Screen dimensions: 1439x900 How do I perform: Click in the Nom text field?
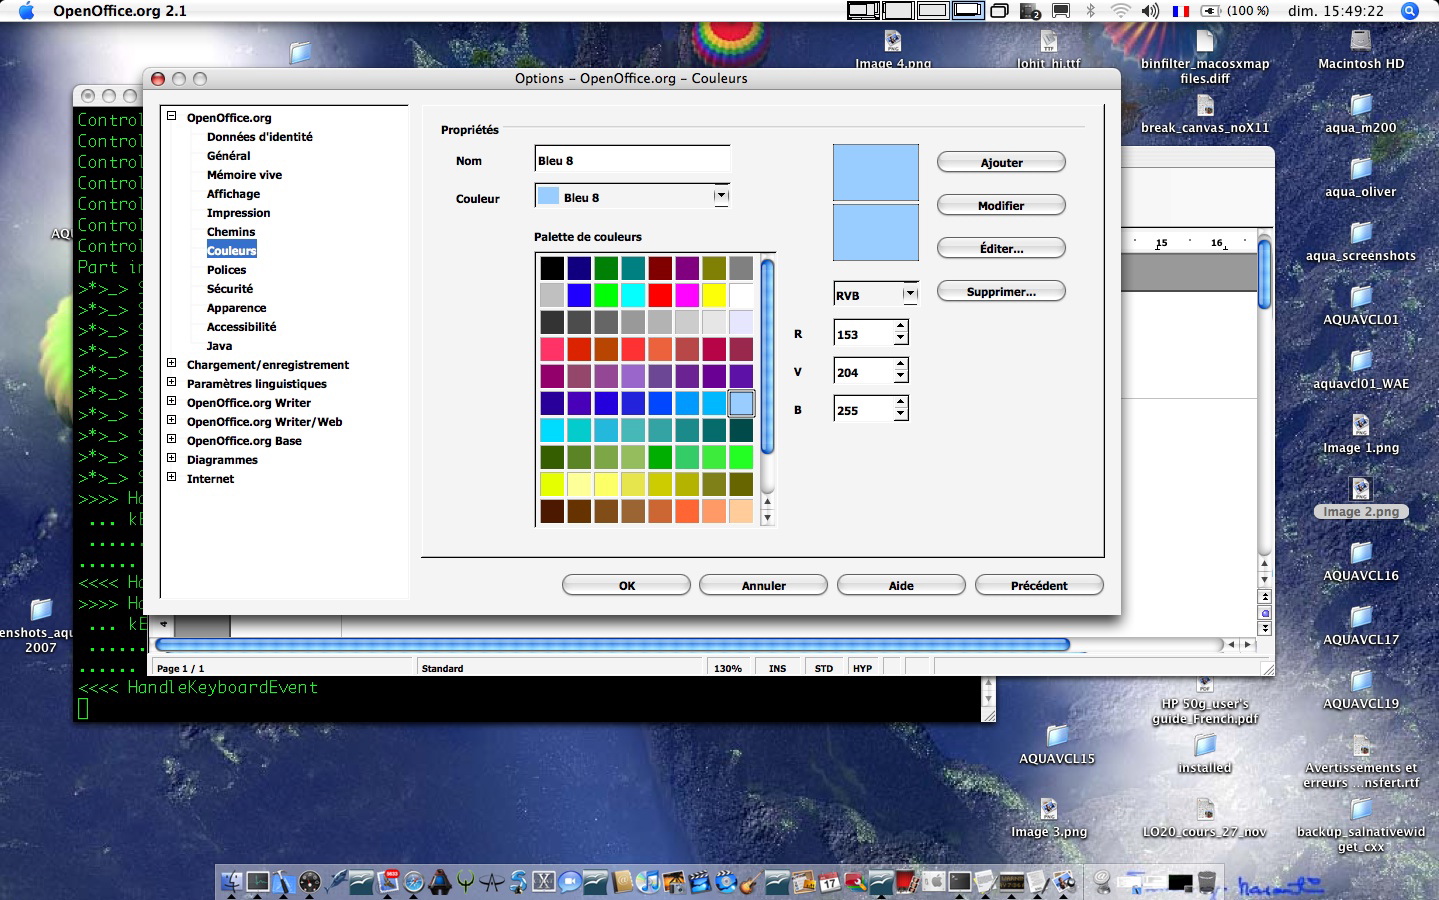(x=632, y=160)
